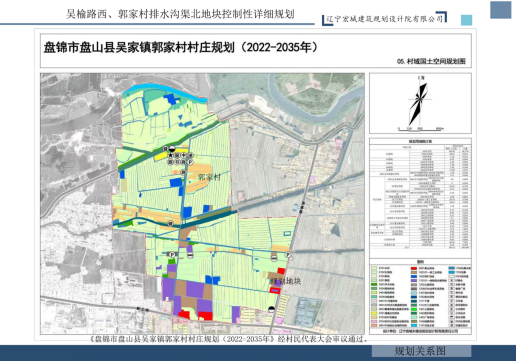Click the land-use statistics table header
This screenshot has width=517, height=362.
tap(420, 141)
